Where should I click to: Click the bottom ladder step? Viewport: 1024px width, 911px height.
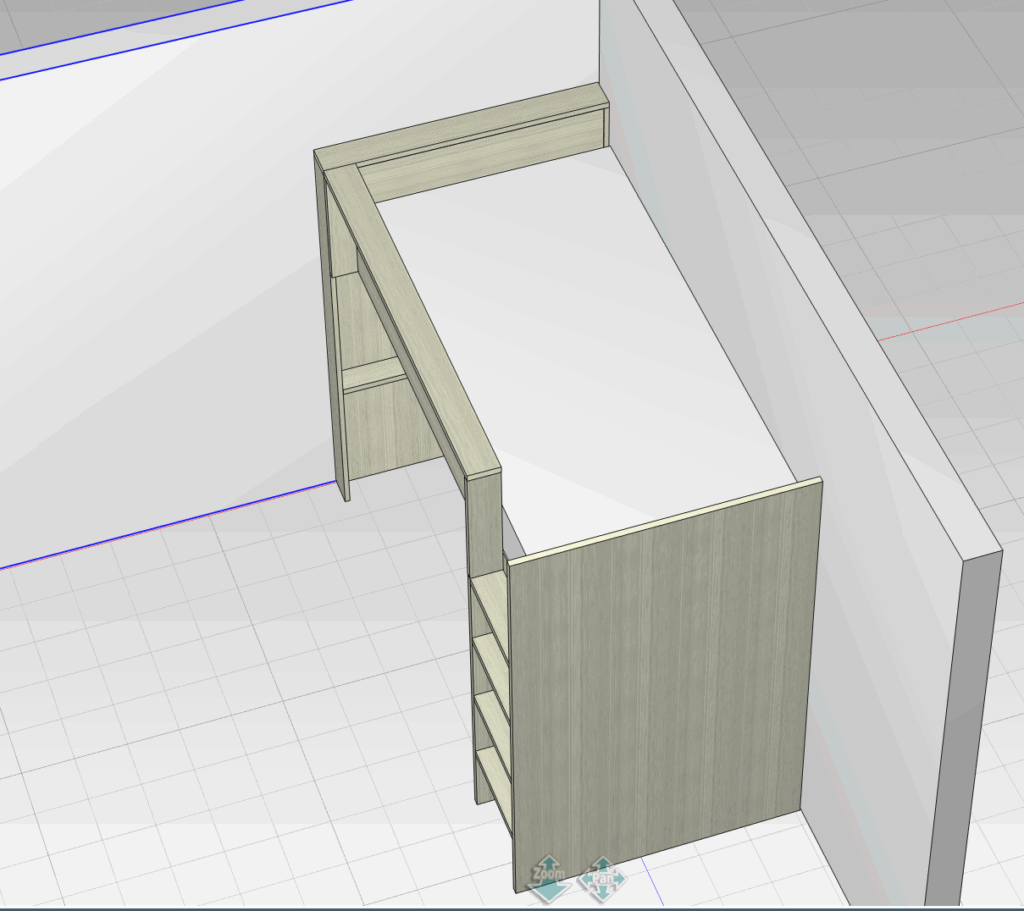click(493, 776)
